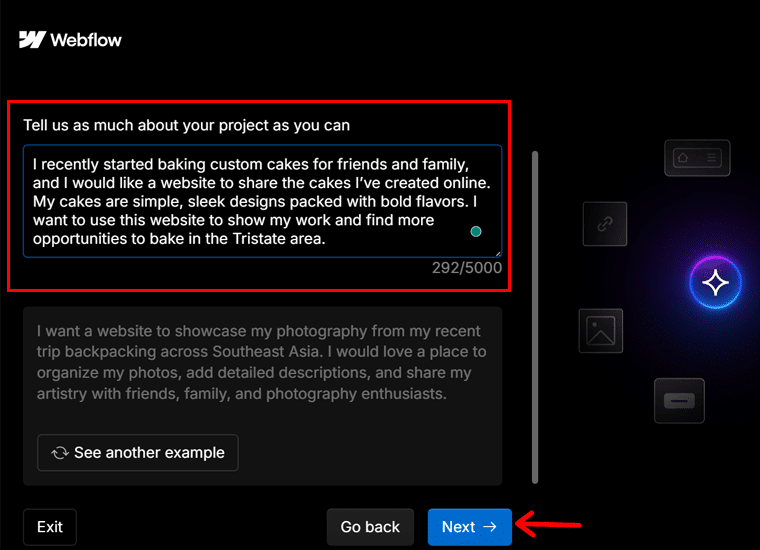Screen dimensions: 760x550
Task: Click the link chain icon tile
Action: [x=604, y=224]
